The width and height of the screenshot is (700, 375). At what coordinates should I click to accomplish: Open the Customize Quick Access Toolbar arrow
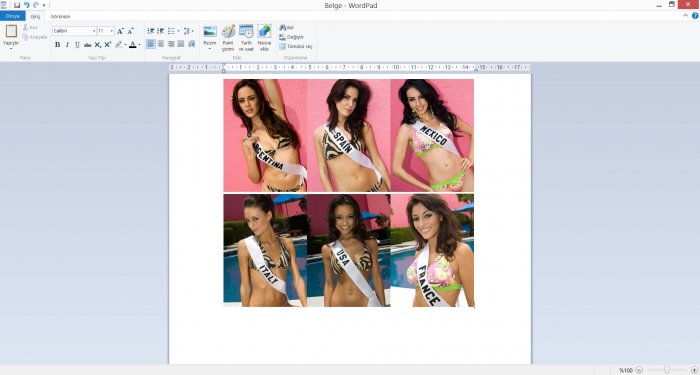pyautogui.click(x=44, y=5)
